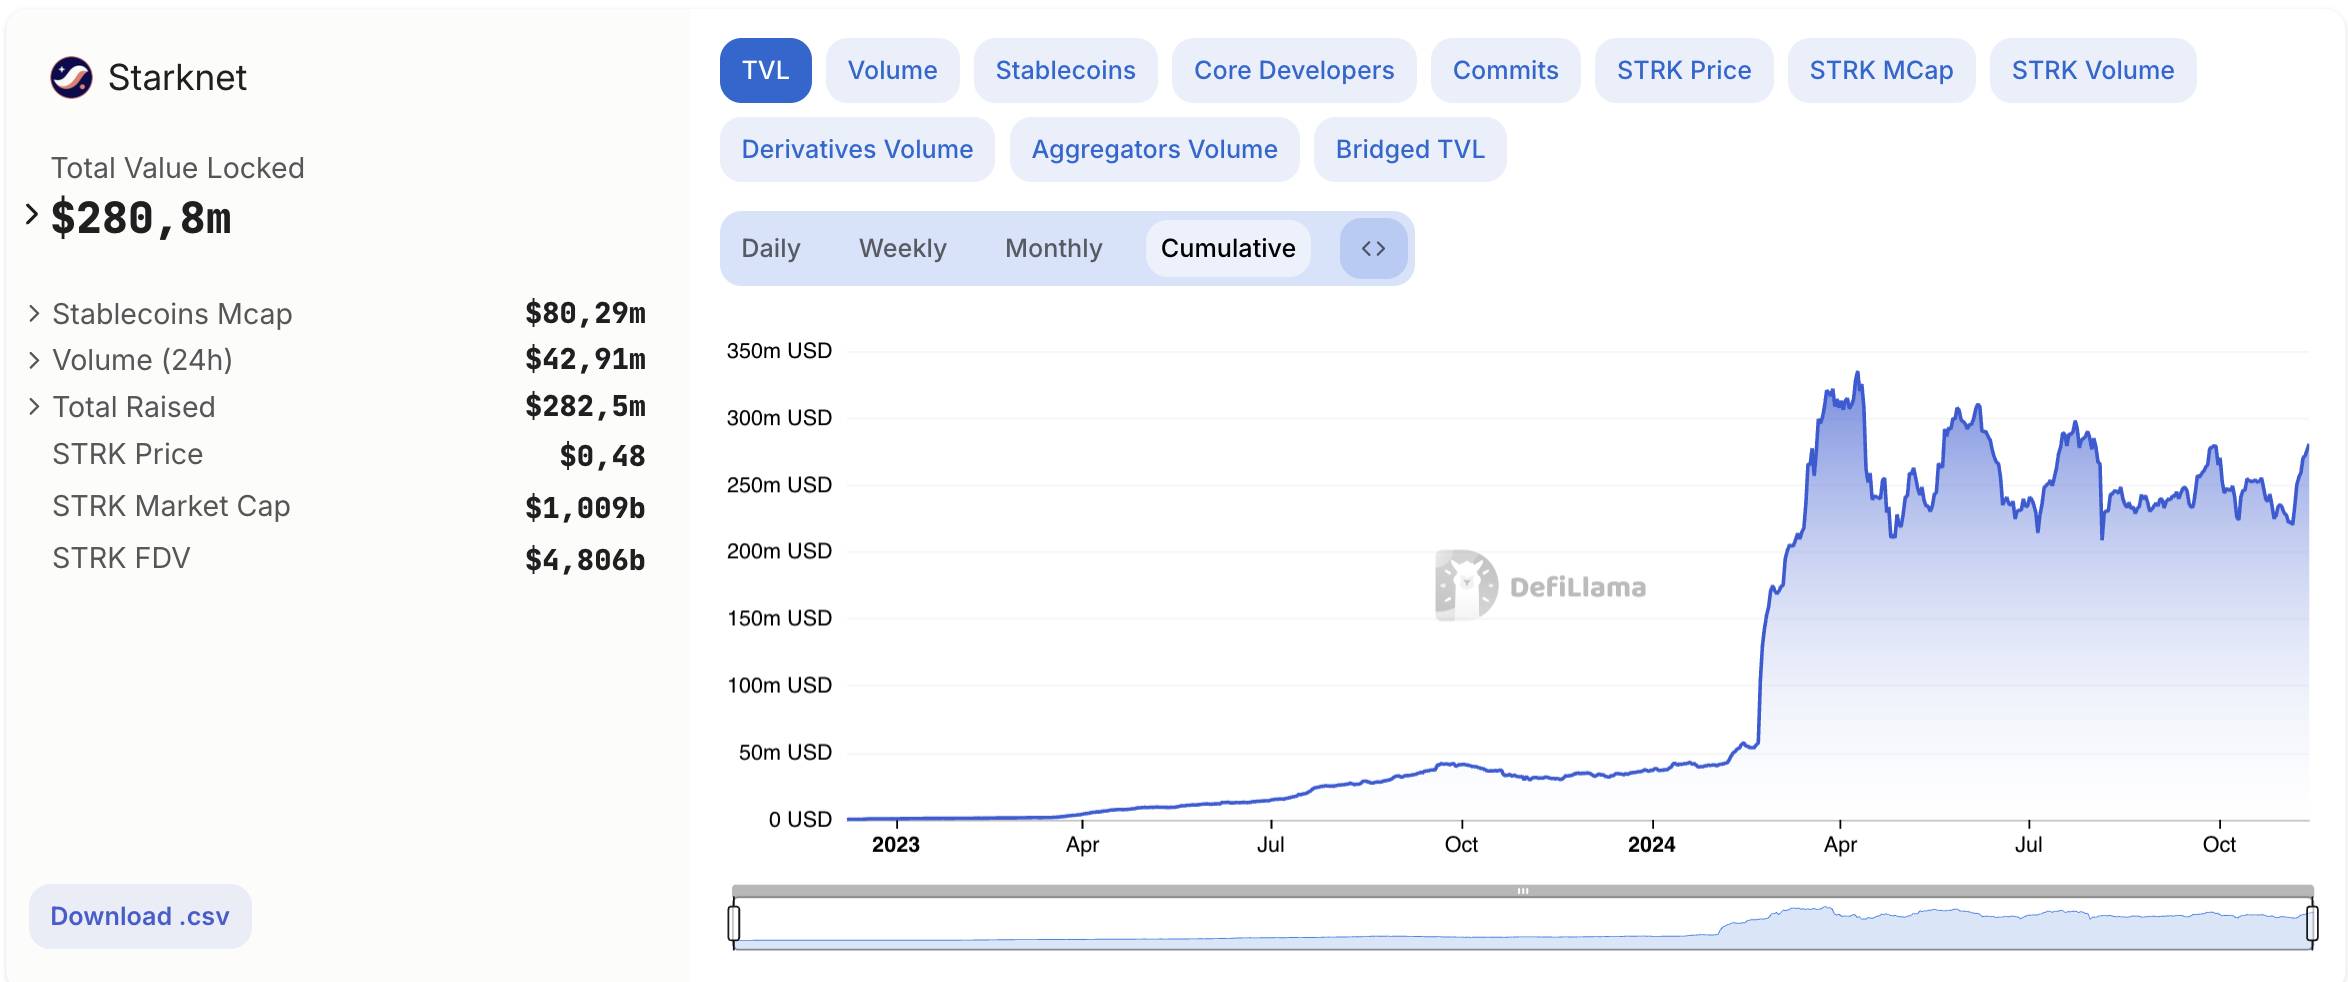Download the .csv data file
The image size is (2348, 982).
click(140, 916)
